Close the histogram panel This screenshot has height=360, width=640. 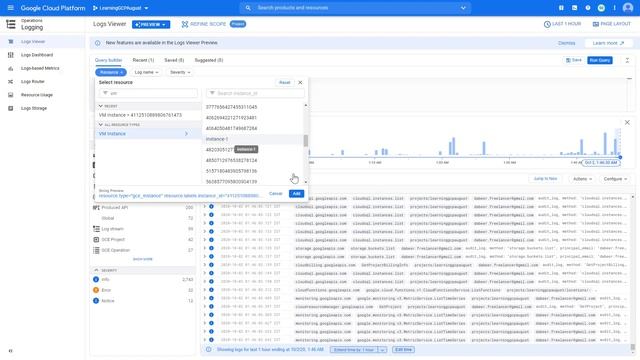point(627,122)
